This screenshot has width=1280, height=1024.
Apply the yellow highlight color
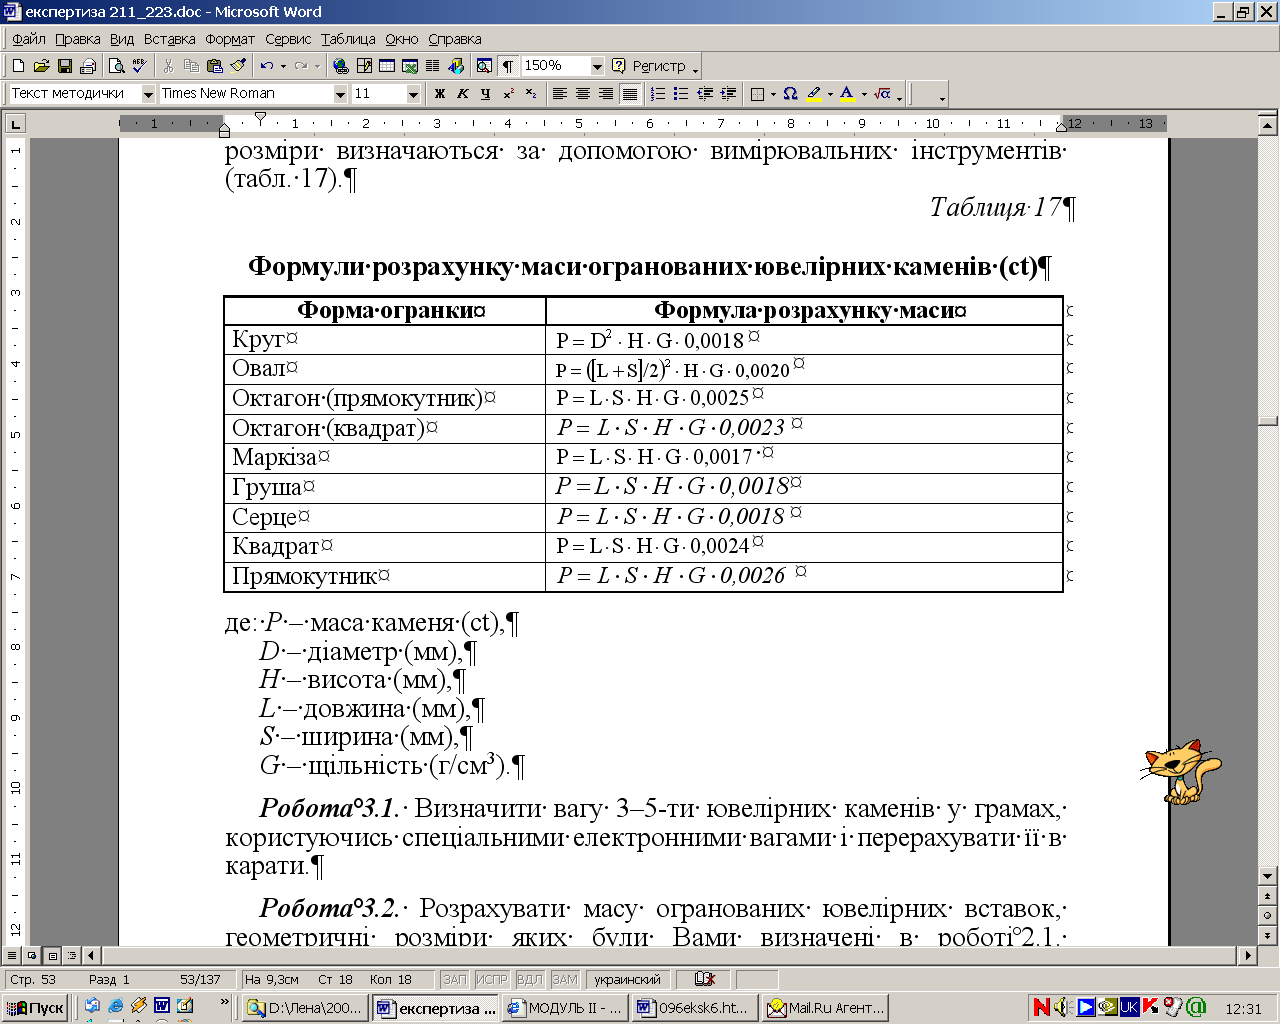coord(814,93)
